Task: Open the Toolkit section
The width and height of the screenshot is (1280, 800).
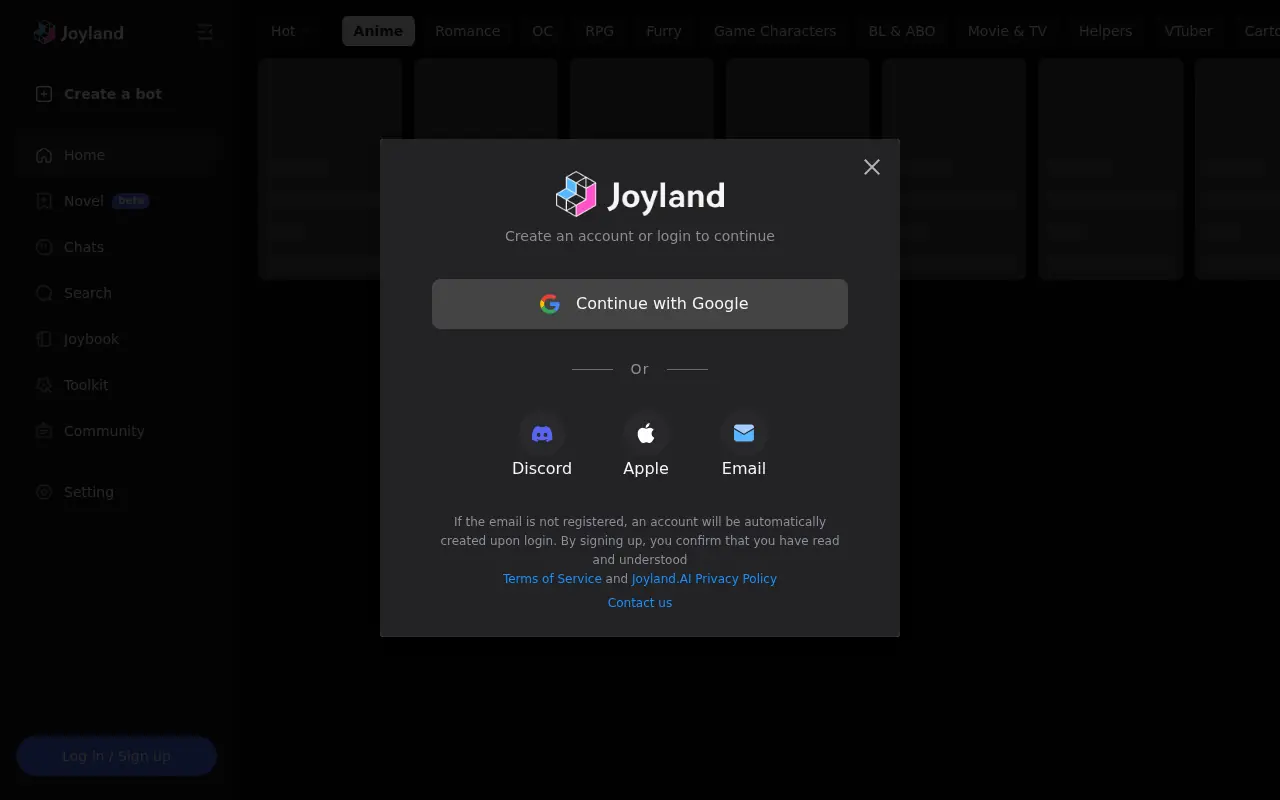Action: (86, 385)
